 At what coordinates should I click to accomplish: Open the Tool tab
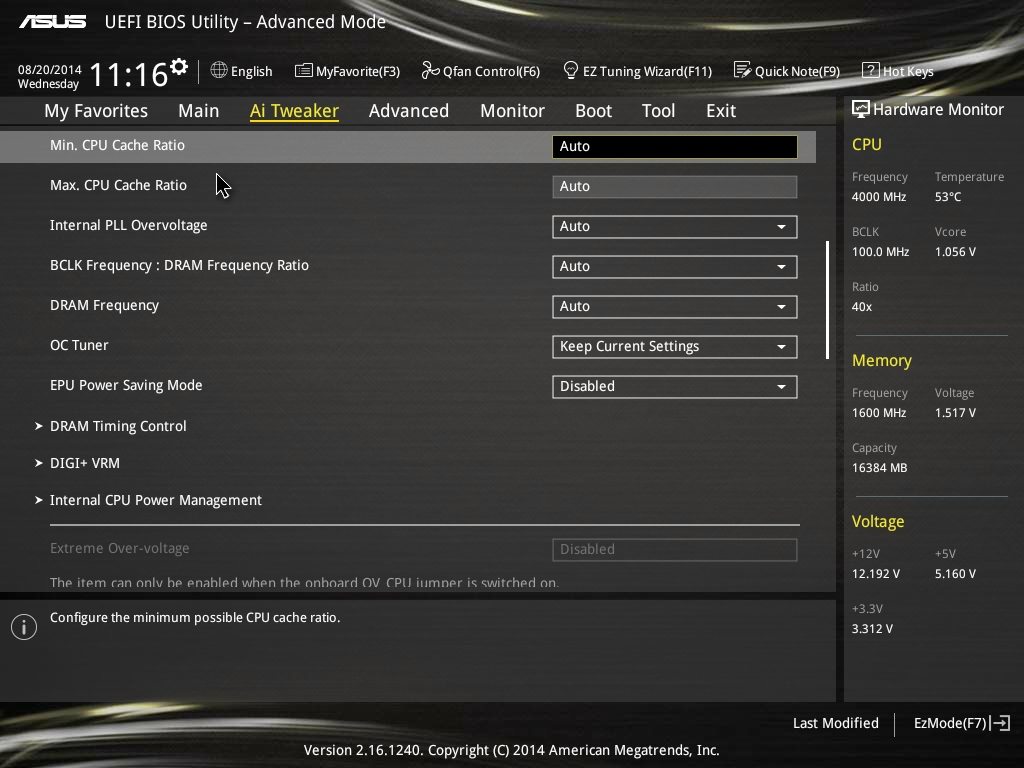click(658, 111)
